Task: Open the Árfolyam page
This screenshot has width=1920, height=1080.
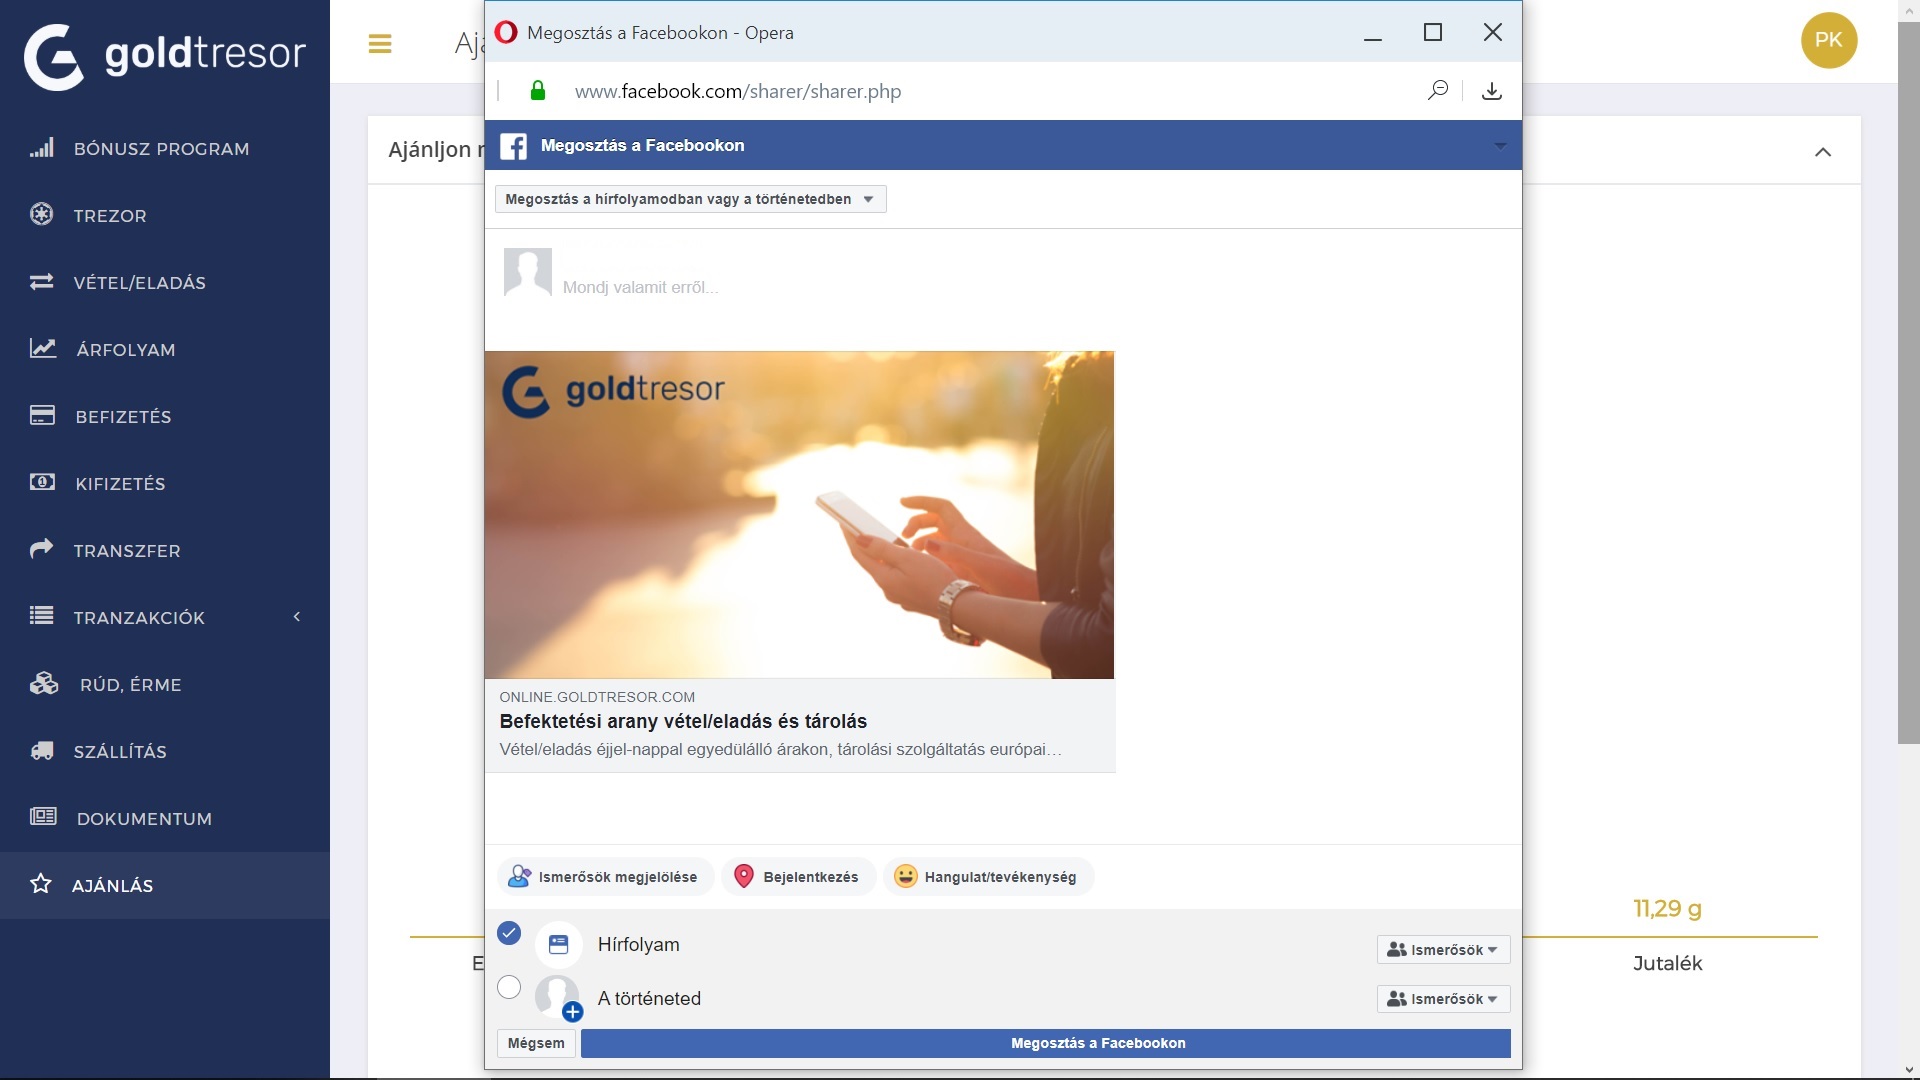Action: point(165,350)
